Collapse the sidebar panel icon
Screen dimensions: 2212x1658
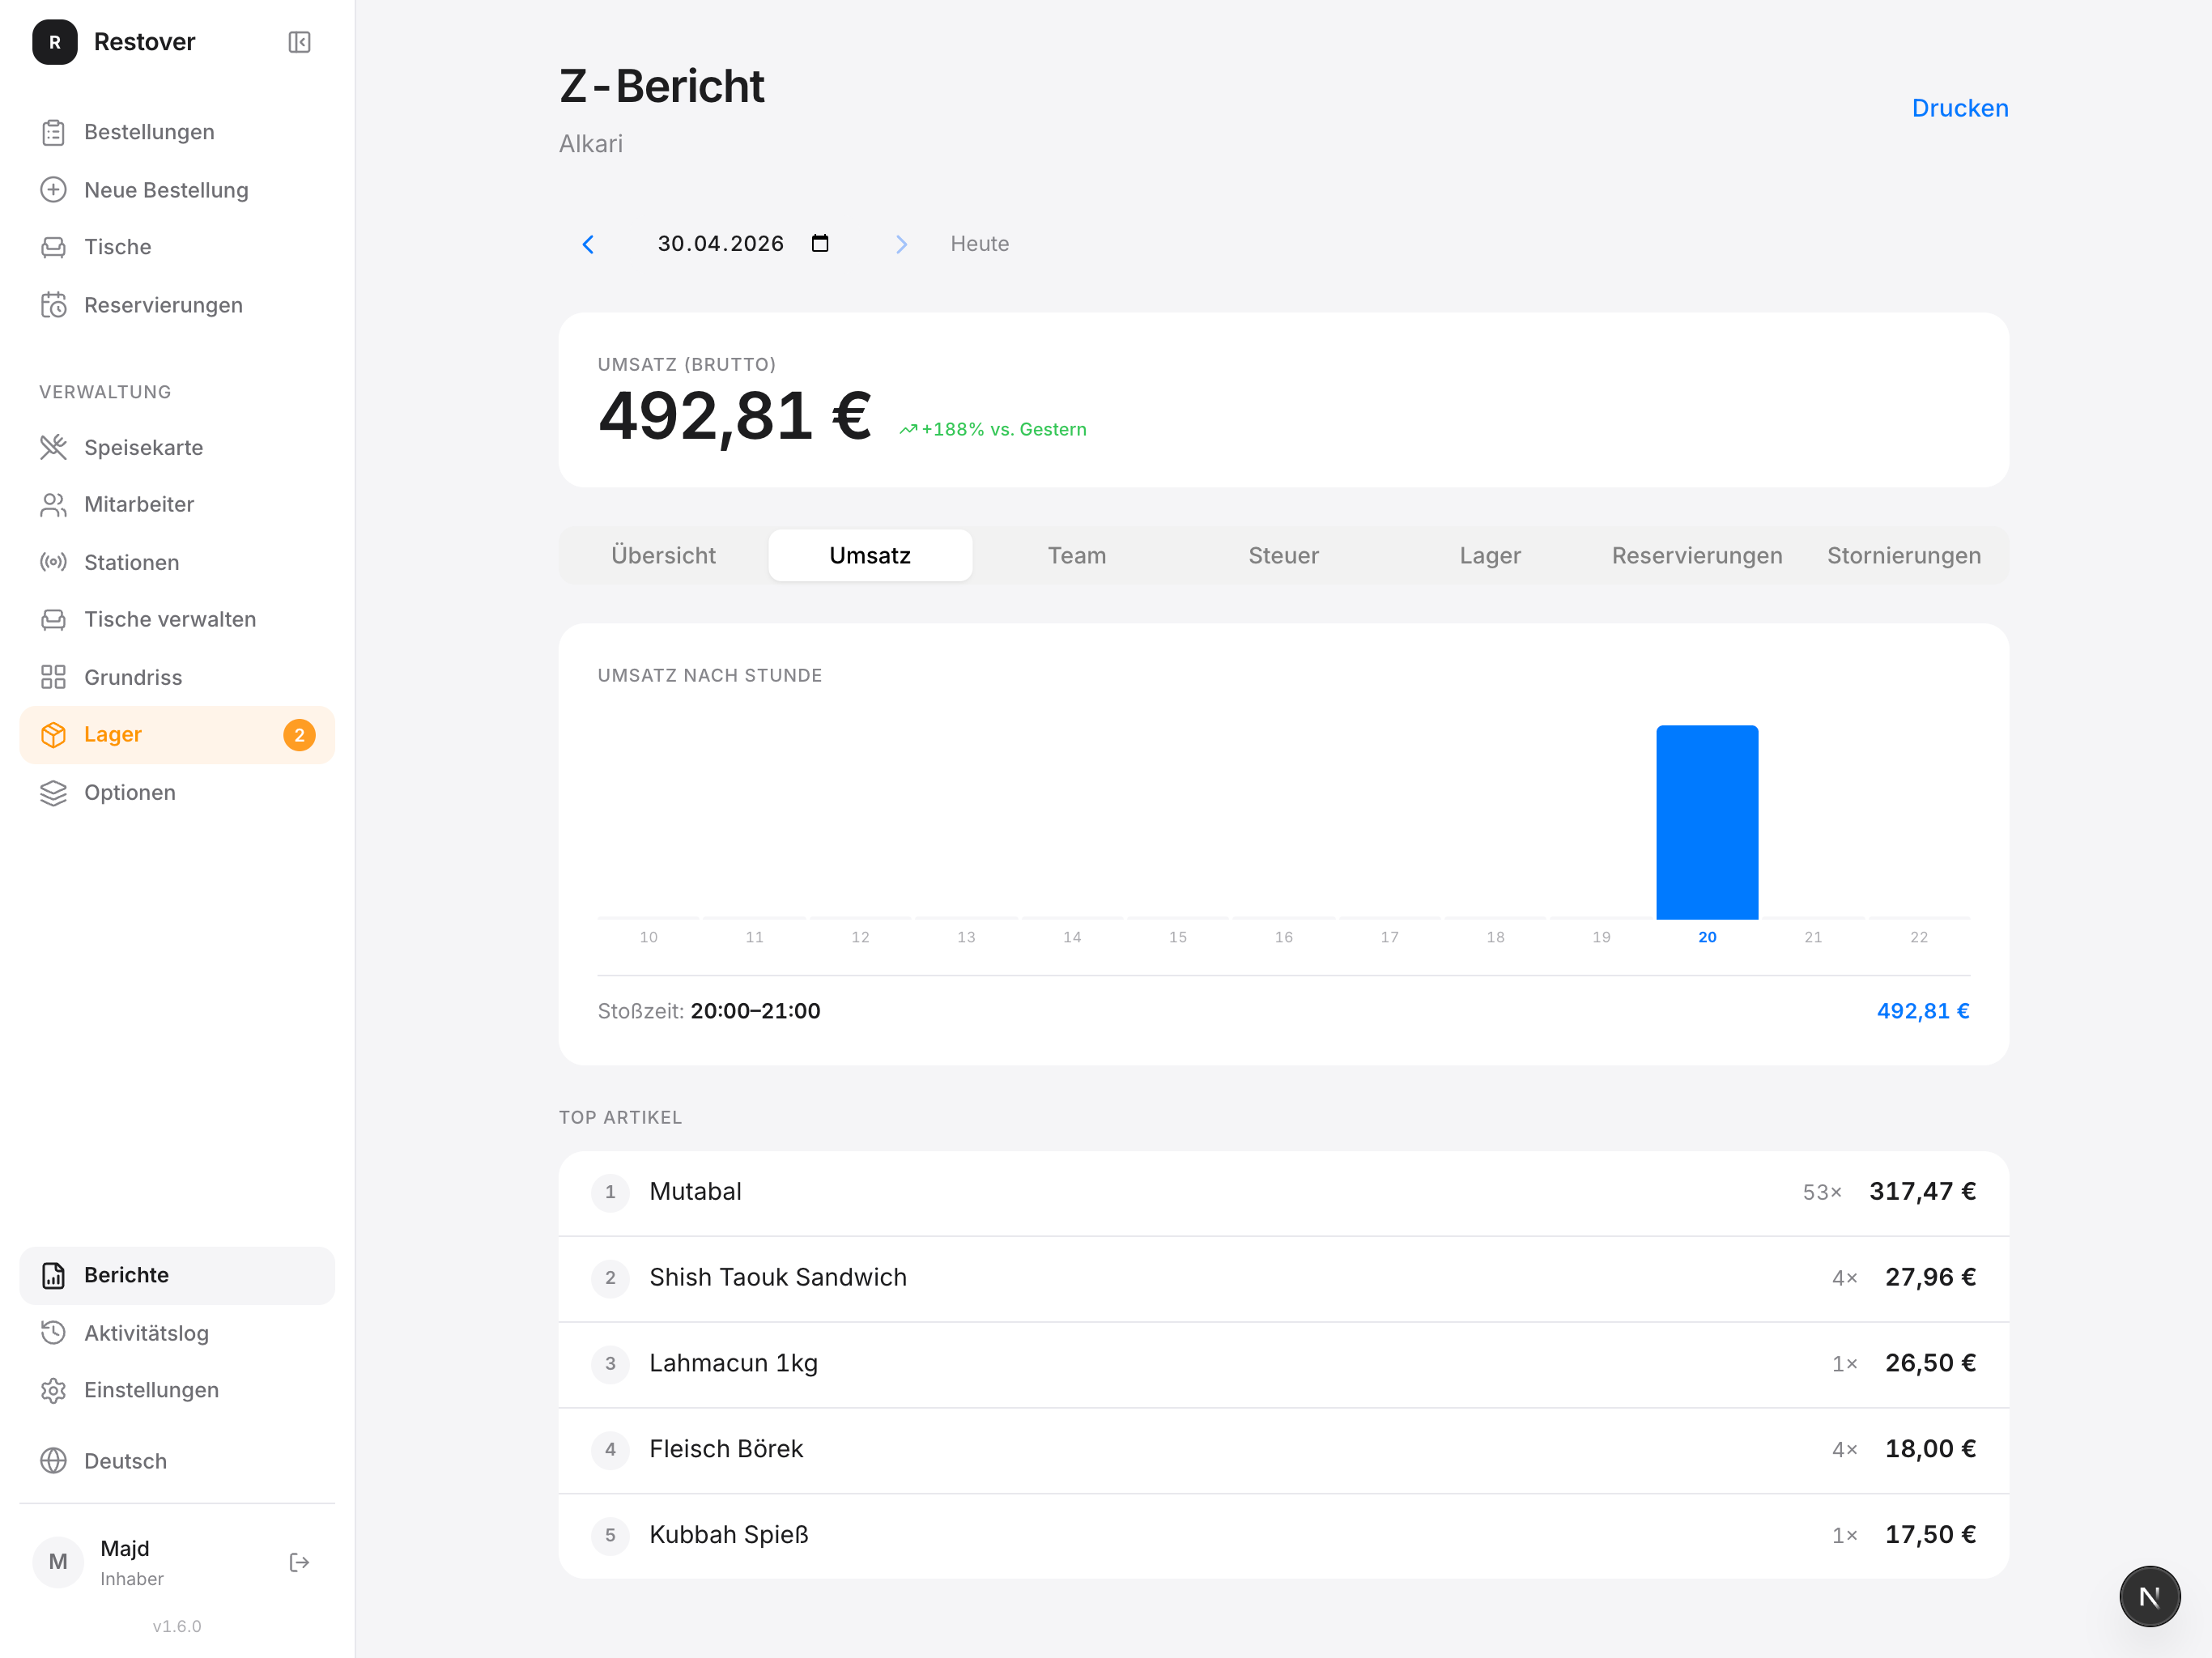pyautogui.click(x=299, y=42)
